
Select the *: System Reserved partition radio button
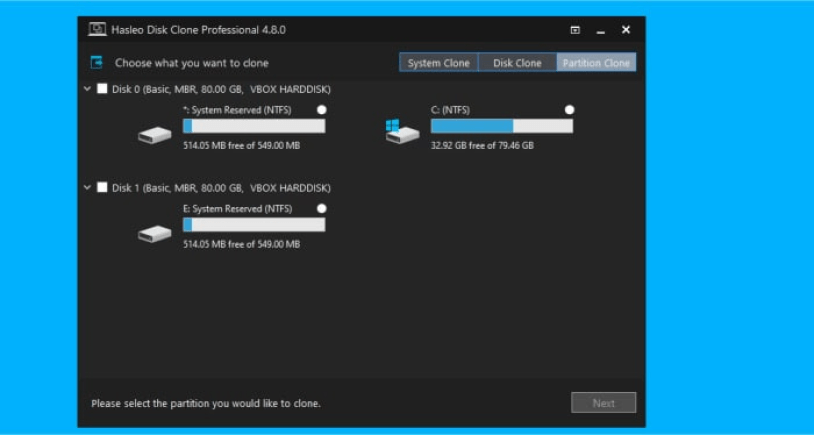(321, 110)
